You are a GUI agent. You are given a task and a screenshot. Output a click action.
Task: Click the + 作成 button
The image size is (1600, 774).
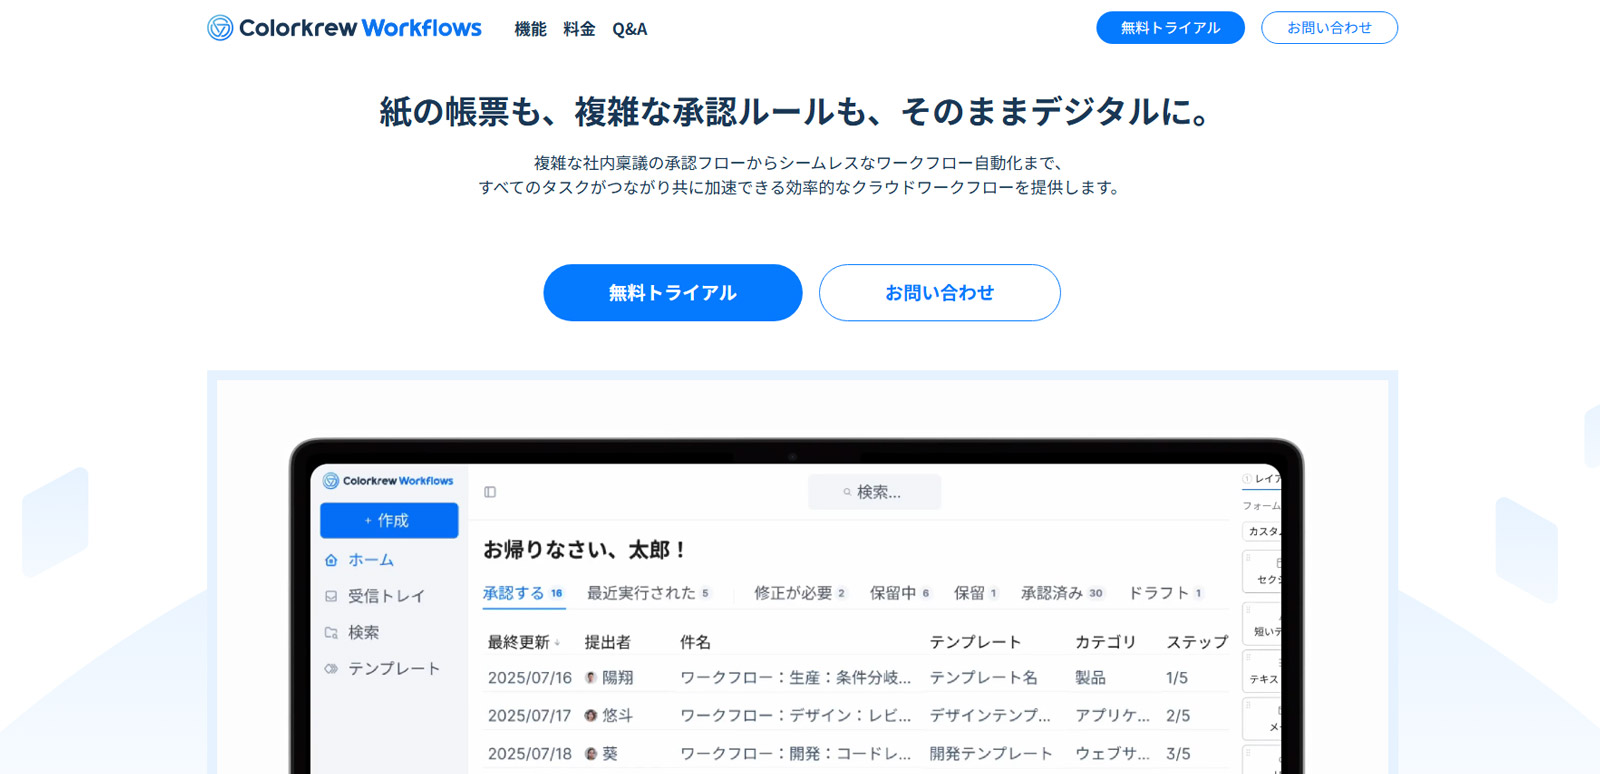coord(389,520)
